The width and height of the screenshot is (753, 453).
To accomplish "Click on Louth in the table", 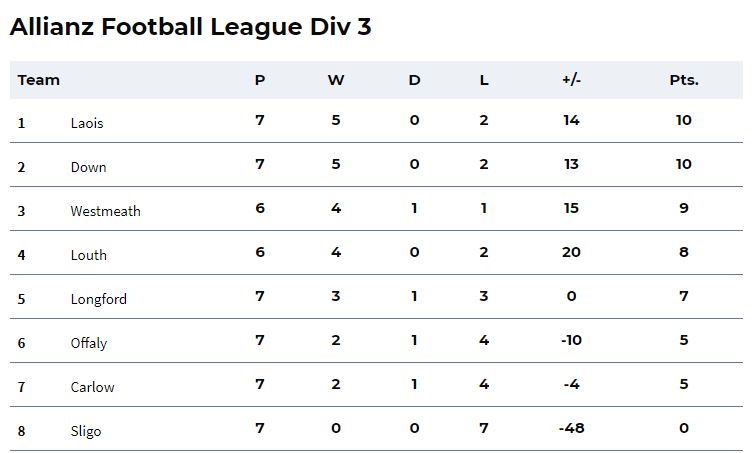I will (x=89, y=255).
